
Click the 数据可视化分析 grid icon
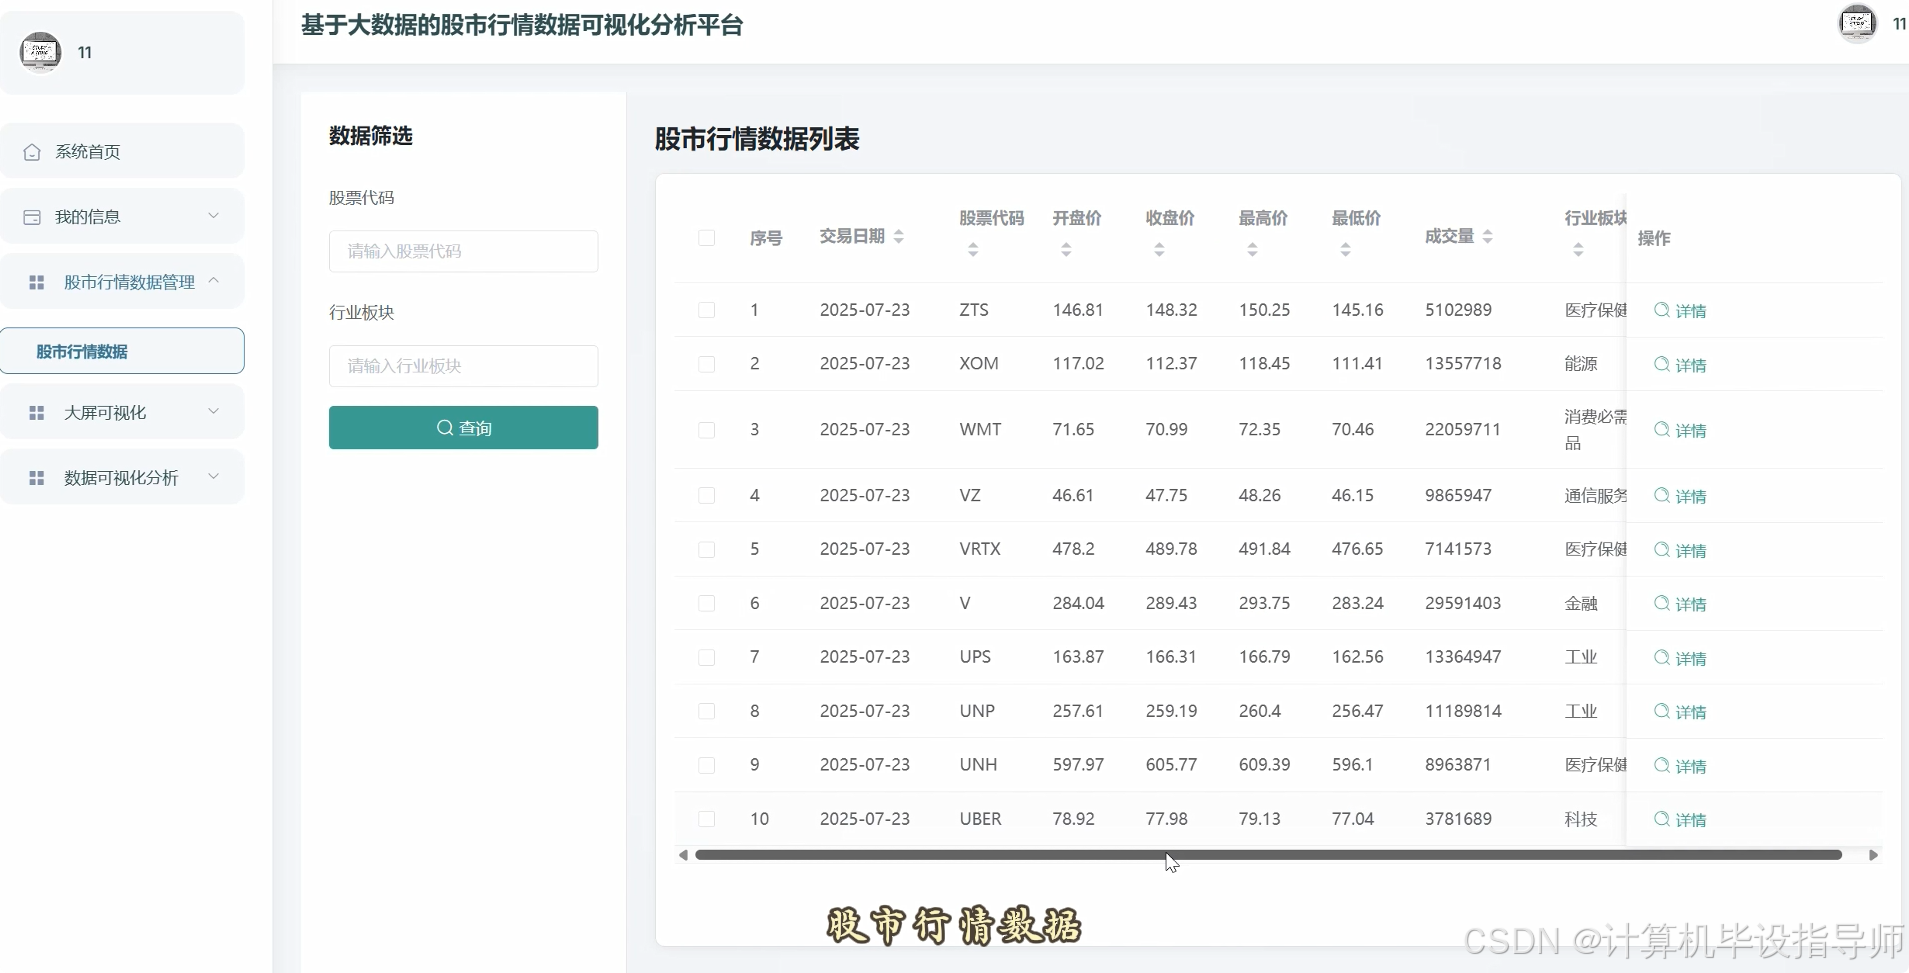tap(37, 478)
